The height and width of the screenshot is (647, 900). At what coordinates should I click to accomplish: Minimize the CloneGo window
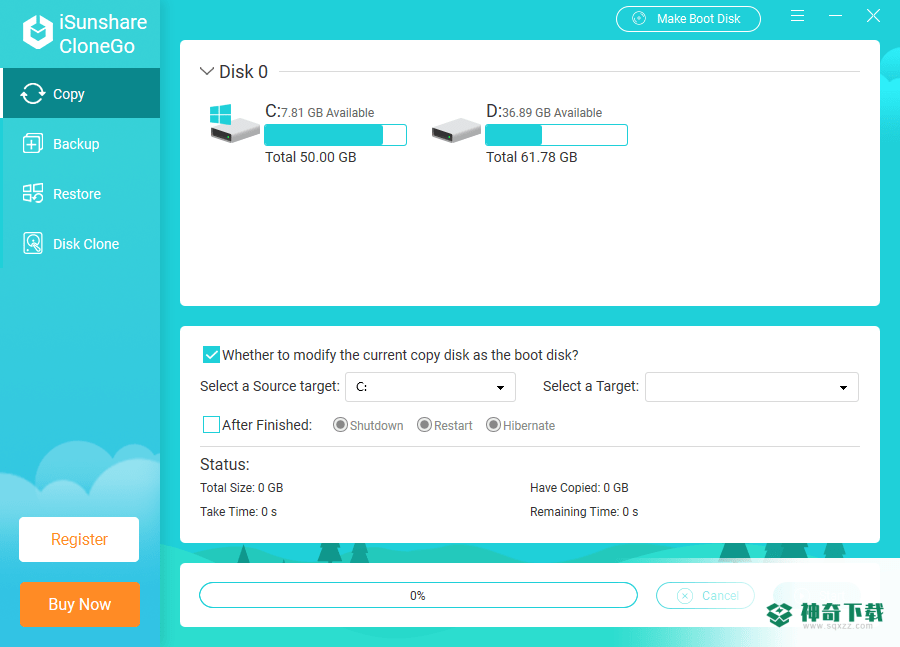point(836,16)
